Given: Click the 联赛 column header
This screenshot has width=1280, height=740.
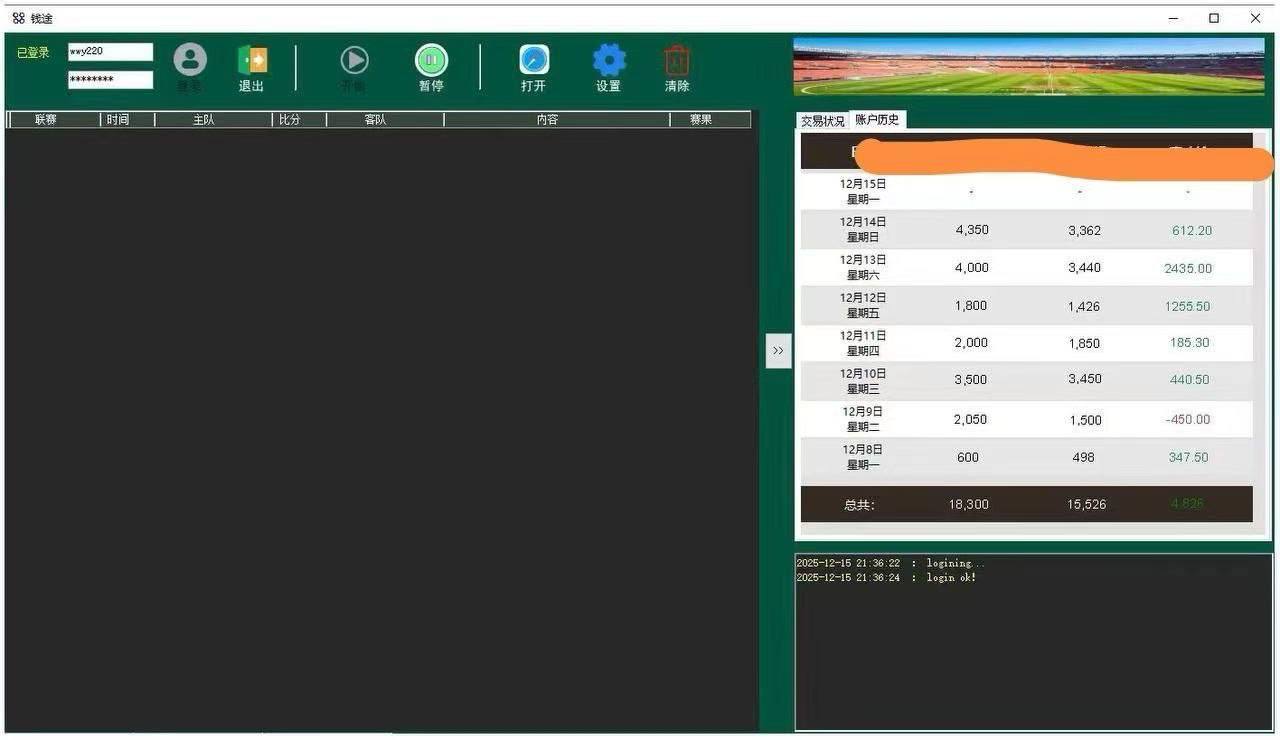Looking at the screenshot, I should click(46, 120).
